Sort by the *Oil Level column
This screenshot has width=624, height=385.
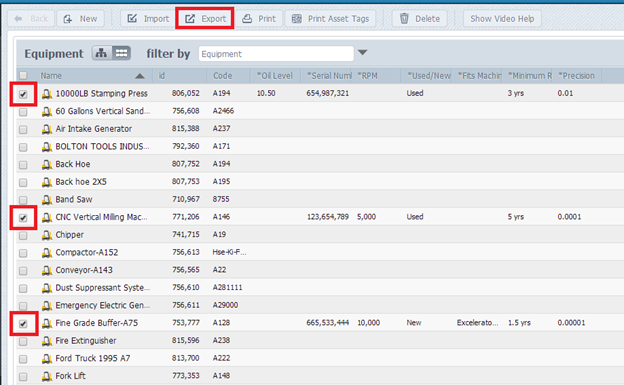coord(275,76)
